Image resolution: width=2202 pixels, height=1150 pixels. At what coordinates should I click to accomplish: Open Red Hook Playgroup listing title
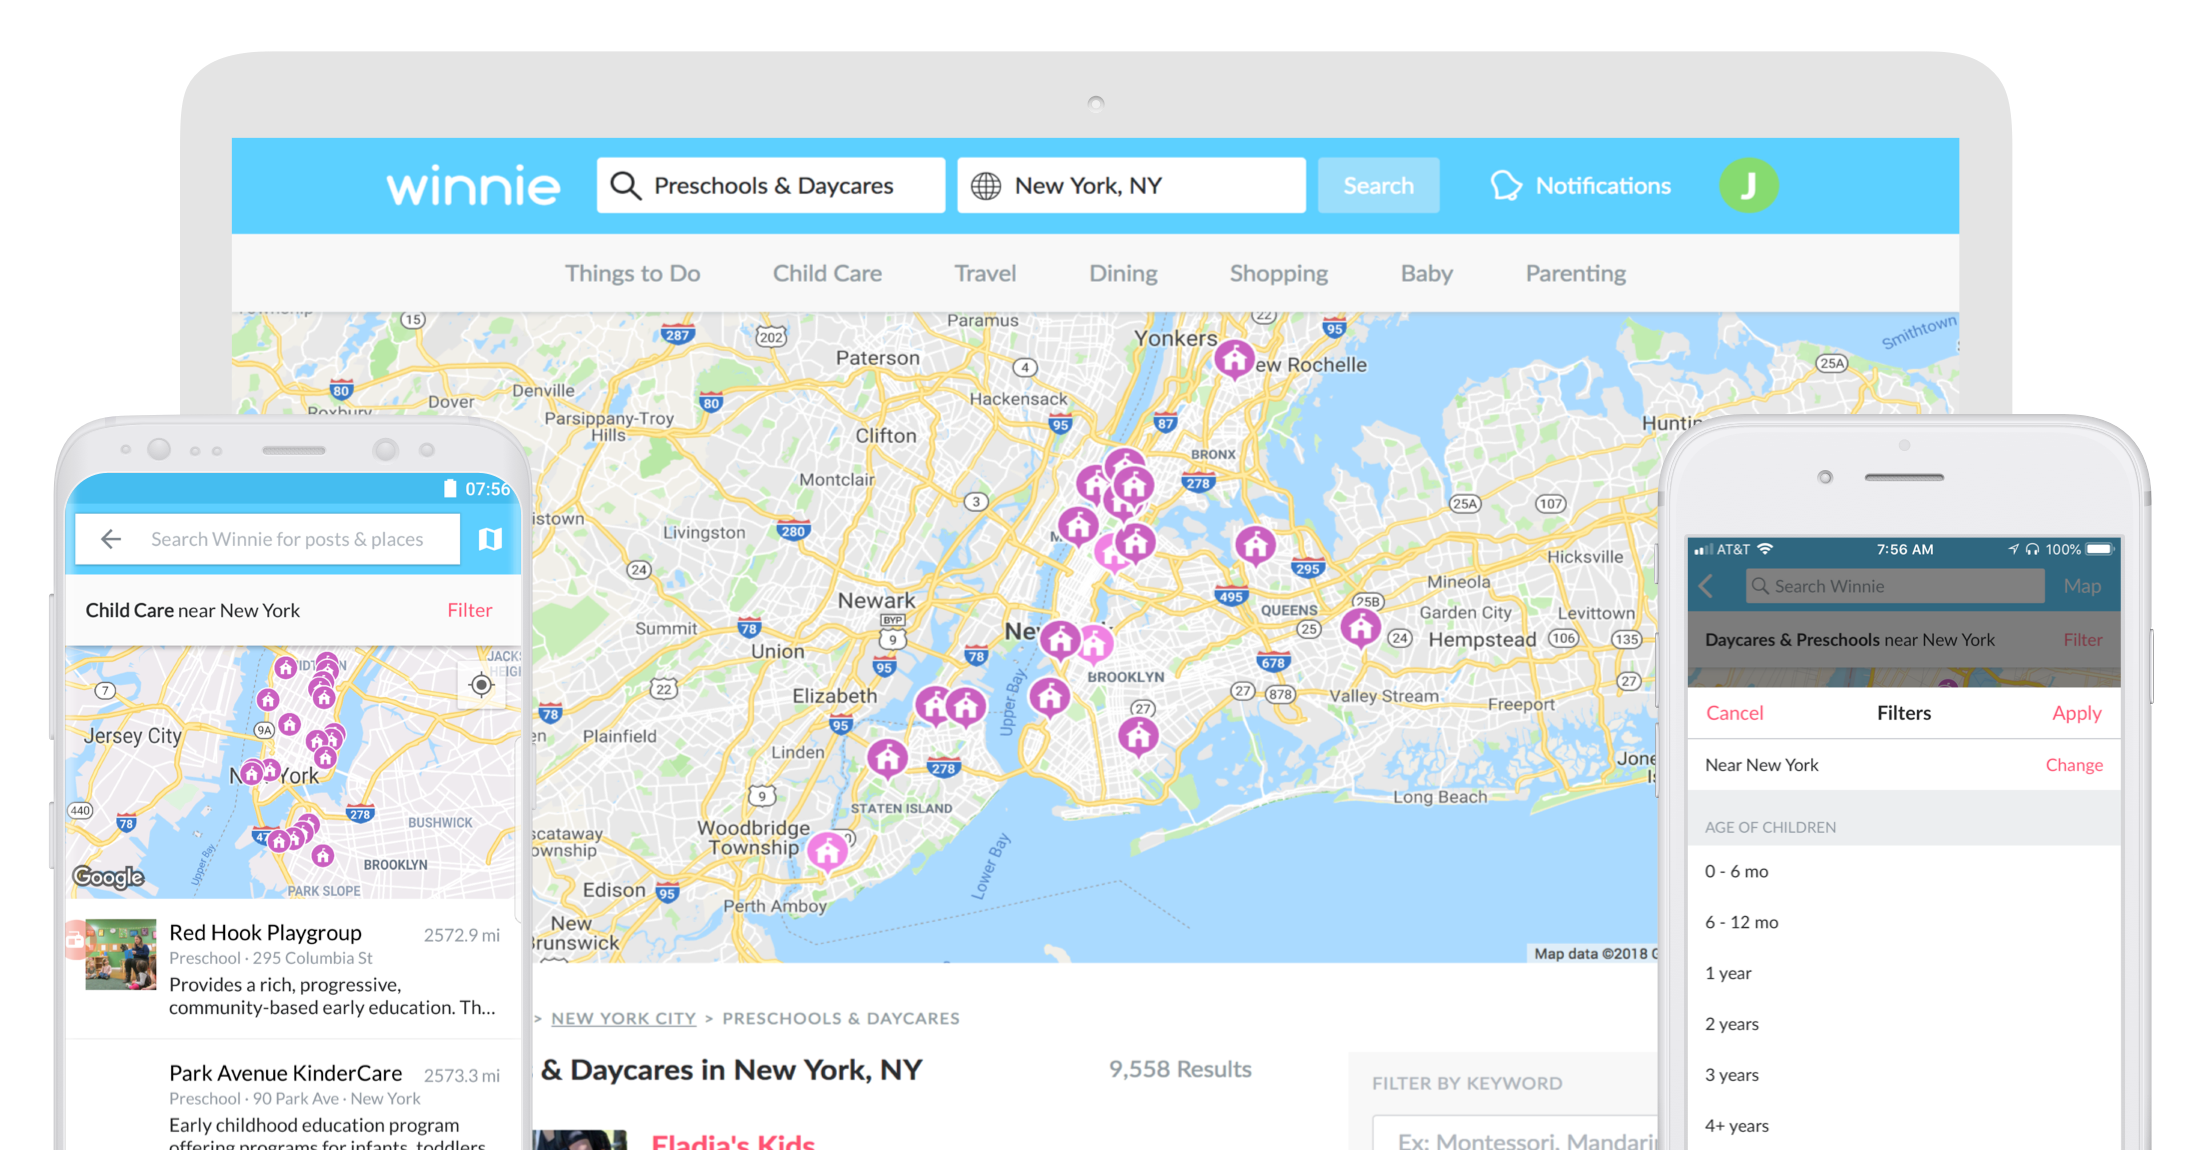[x=265, y=932]
